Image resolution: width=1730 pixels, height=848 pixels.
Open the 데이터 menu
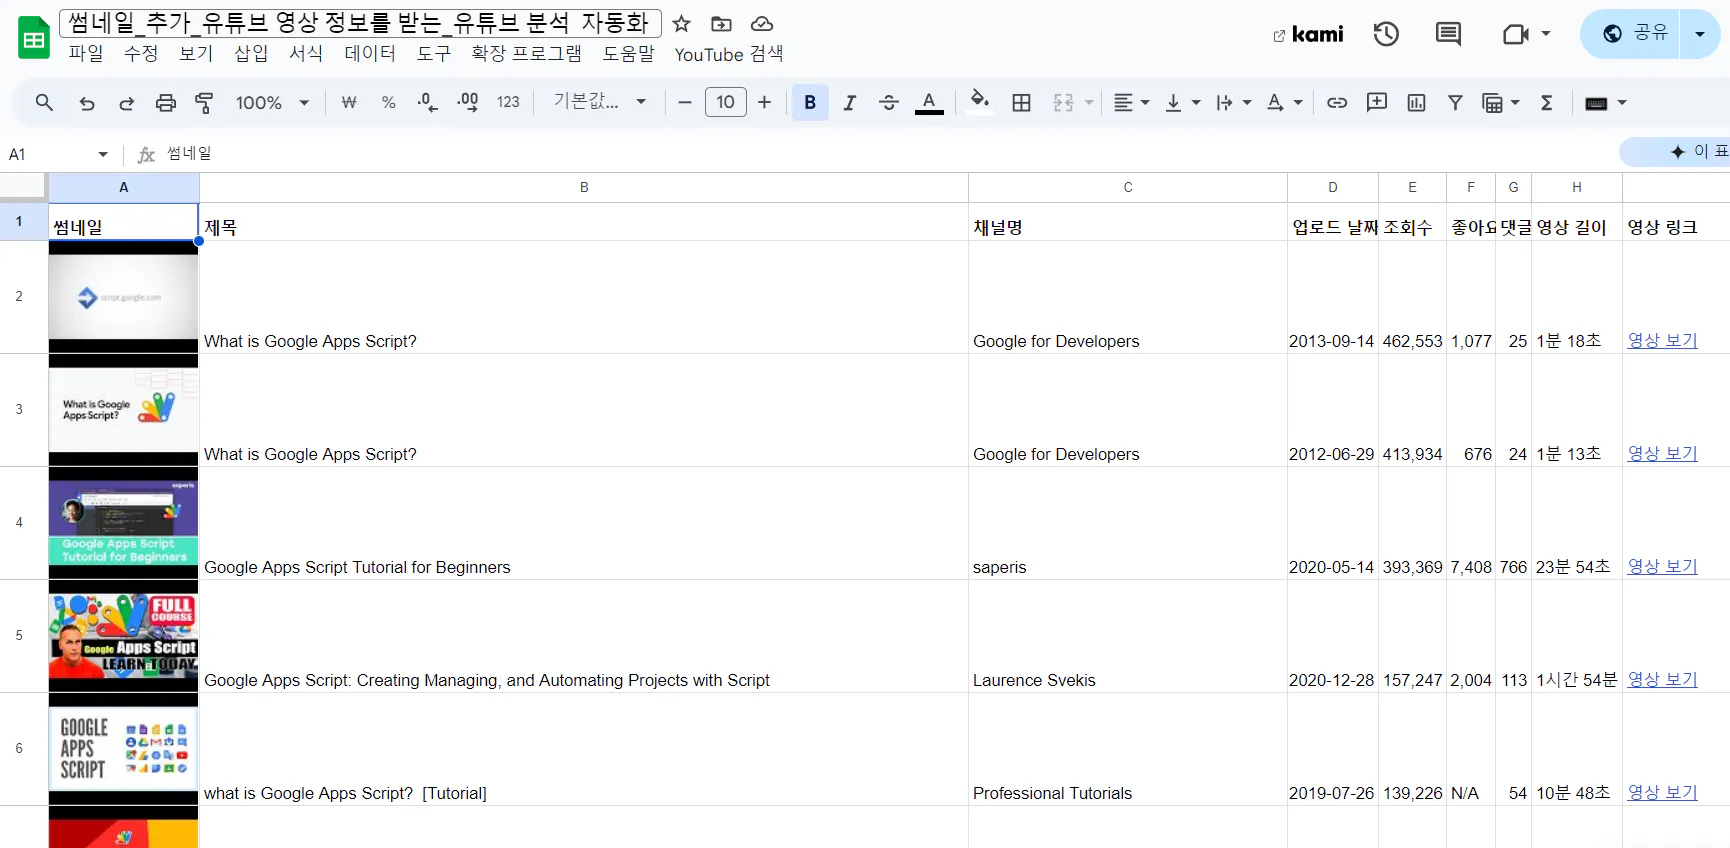(370, 54)
